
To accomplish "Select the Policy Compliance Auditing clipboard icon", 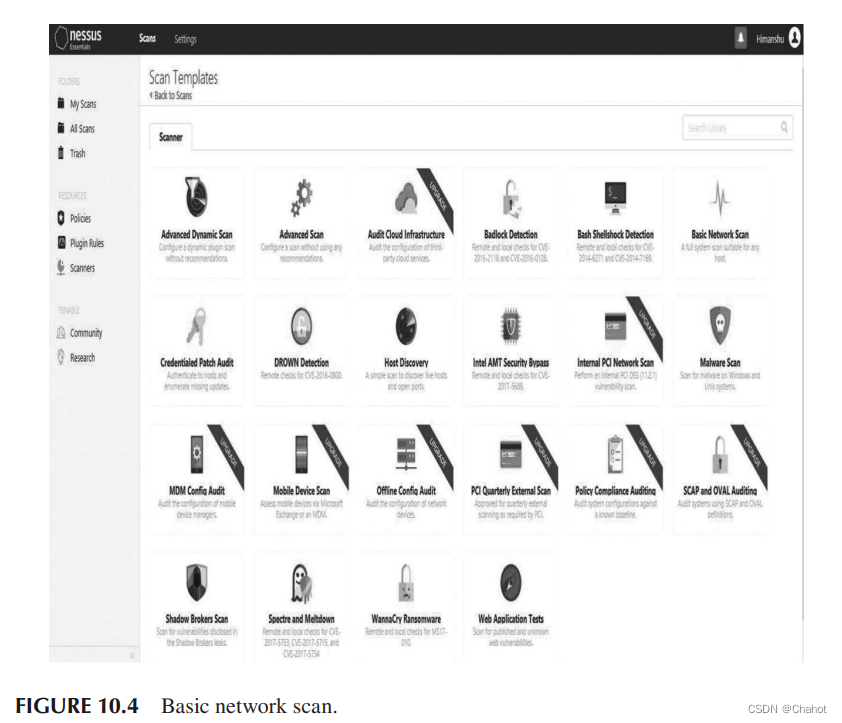I will (615, 454).
